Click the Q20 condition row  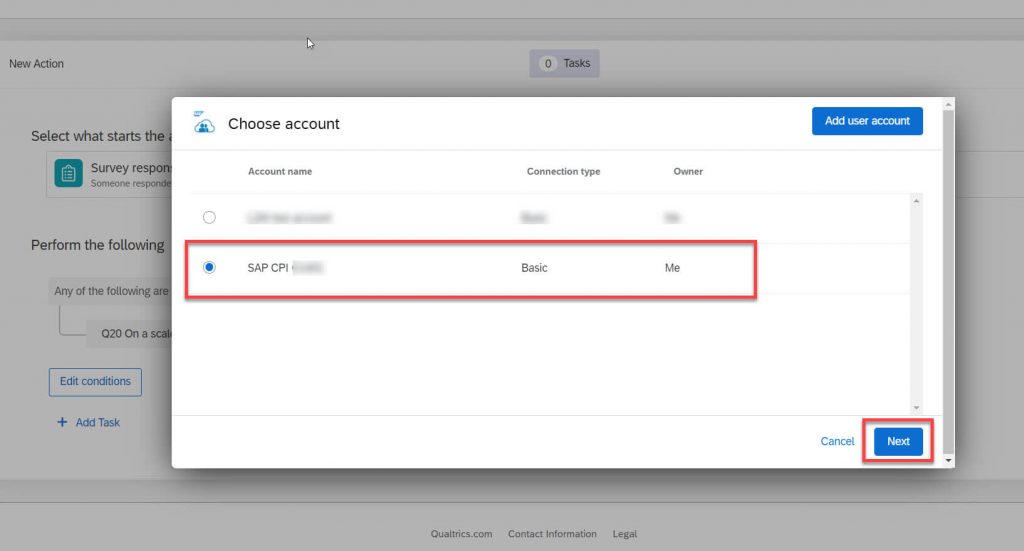(x=129, y=334)
